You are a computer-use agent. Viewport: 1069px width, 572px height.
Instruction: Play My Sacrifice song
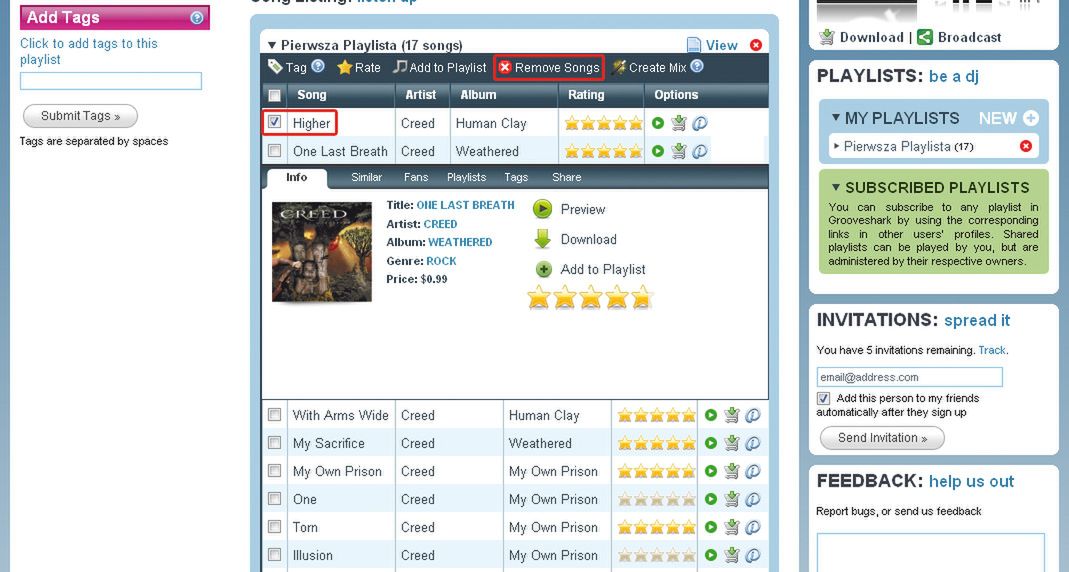coord(711,443)
